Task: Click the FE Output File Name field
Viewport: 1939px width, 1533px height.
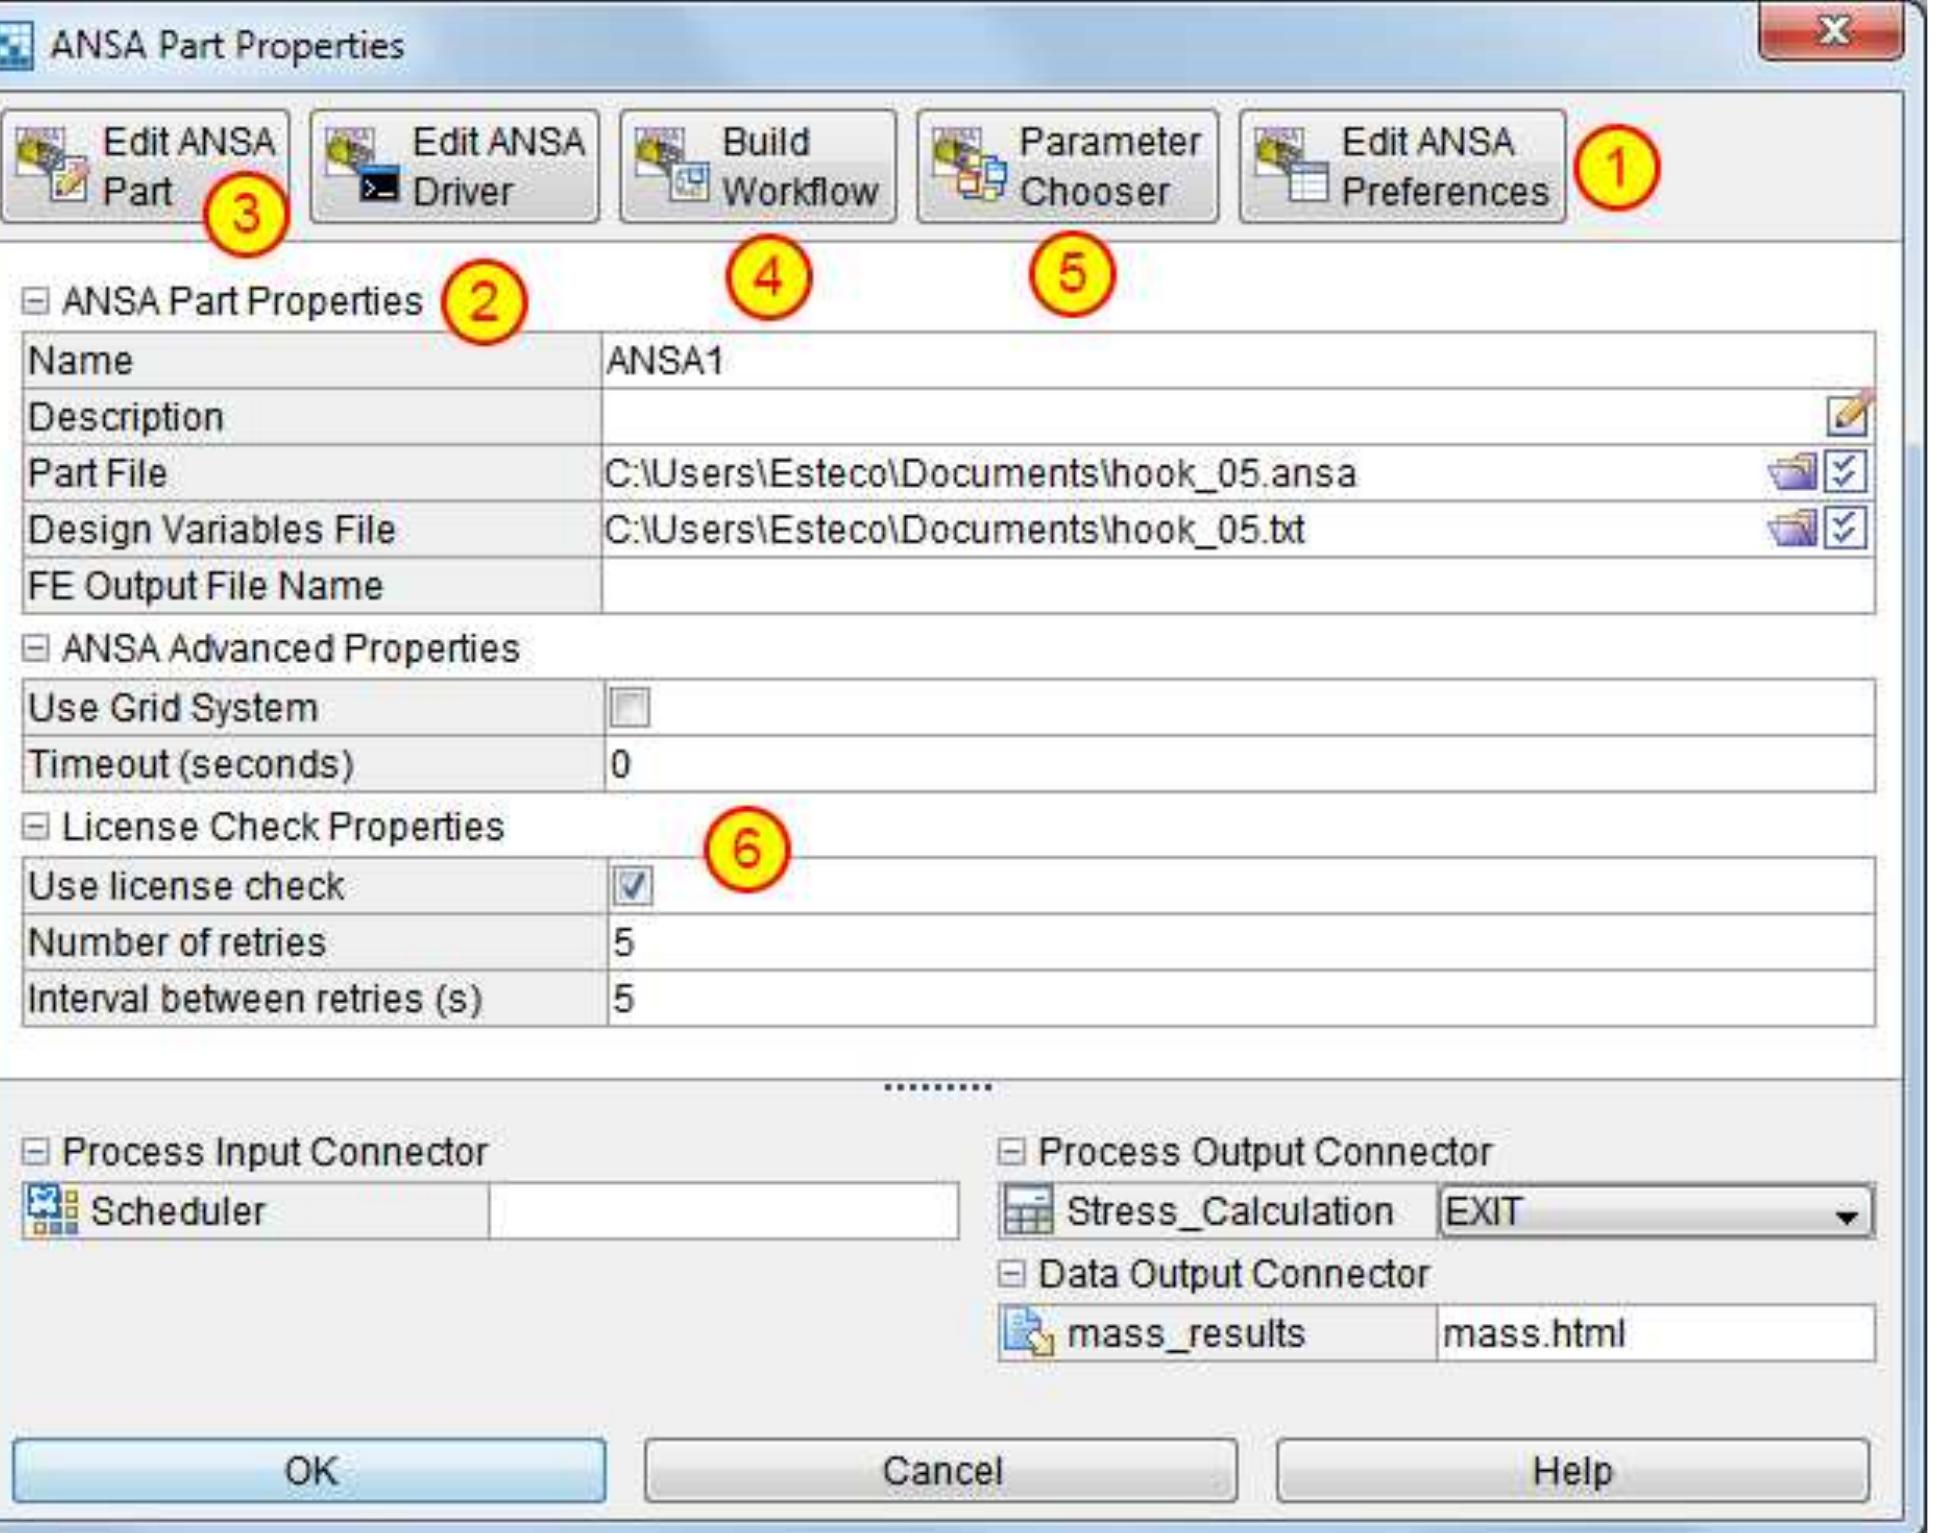Action: [x=1238, y=585]
